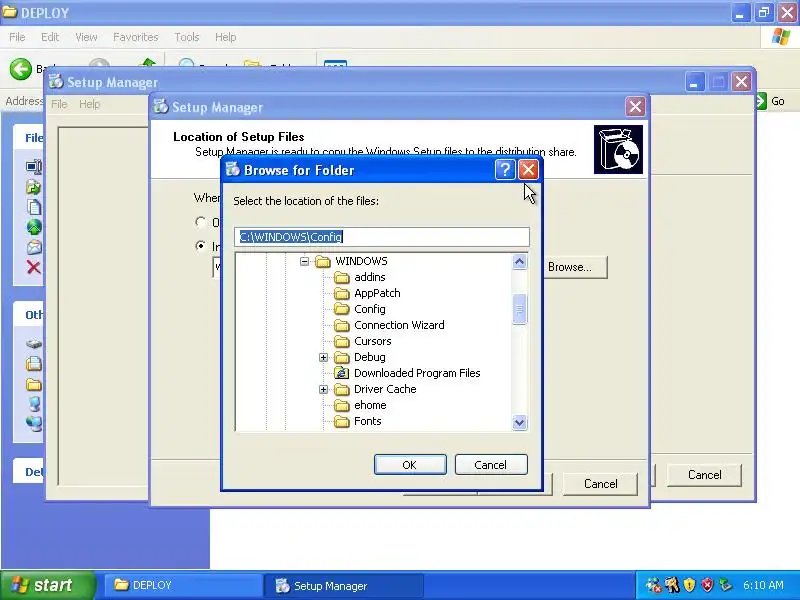This screenshot has width=800, height=600.
Task: Click the 'Fonts' folder name
Action: coord(367,421)
